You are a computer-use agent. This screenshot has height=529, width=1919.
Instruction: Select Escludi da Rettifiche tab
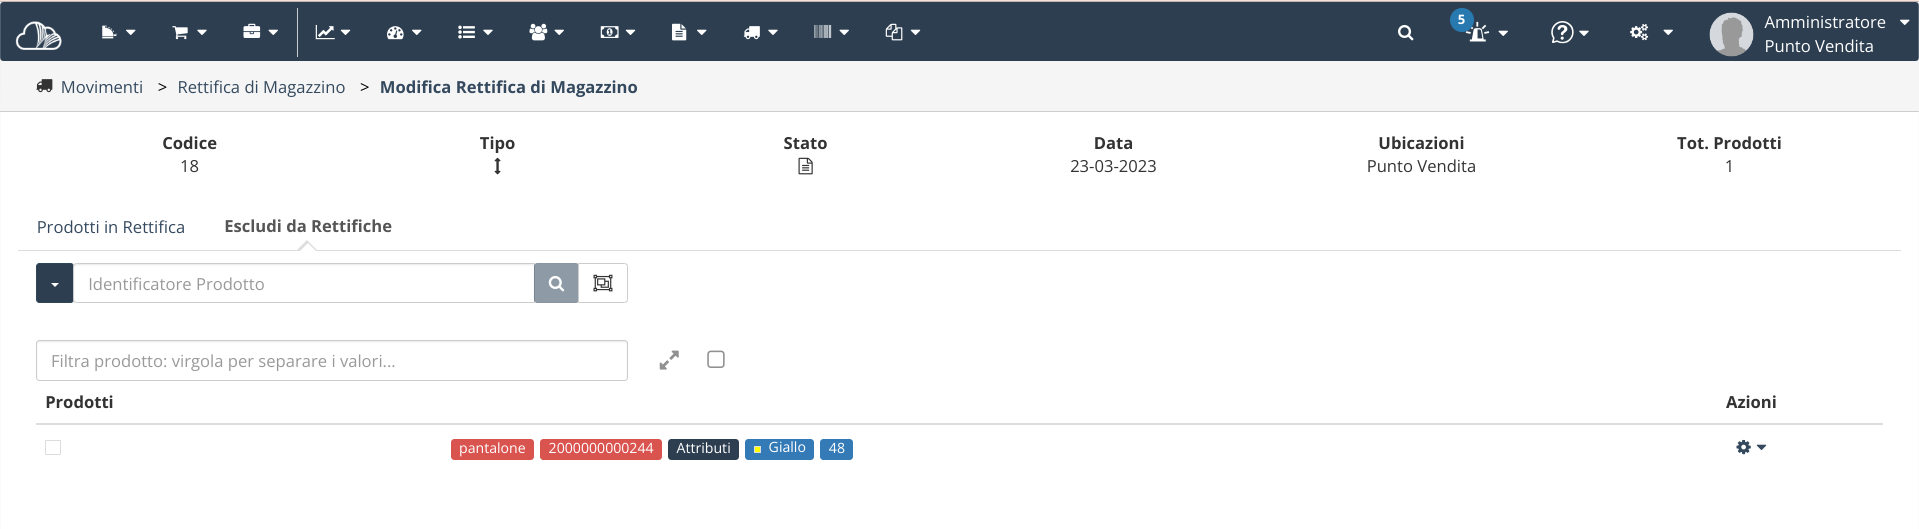click(x=308, y=226)
